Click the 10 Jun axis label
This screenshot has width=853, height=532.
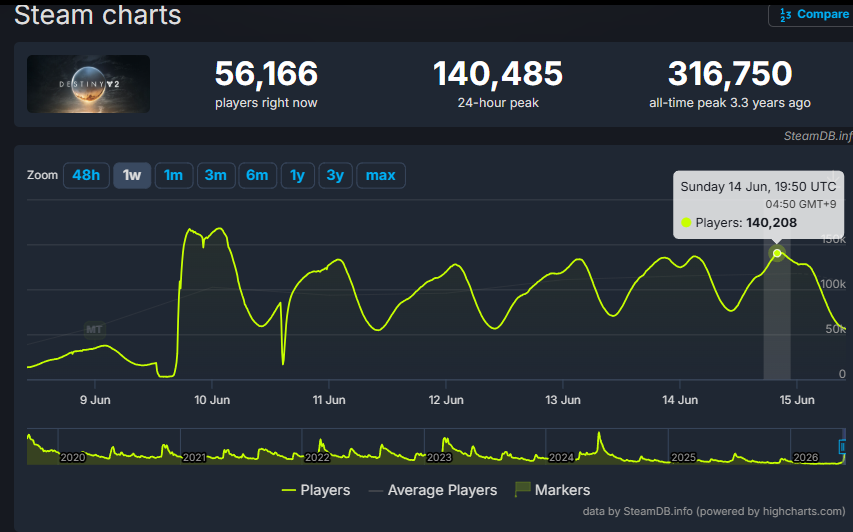(x=212, y=400)
